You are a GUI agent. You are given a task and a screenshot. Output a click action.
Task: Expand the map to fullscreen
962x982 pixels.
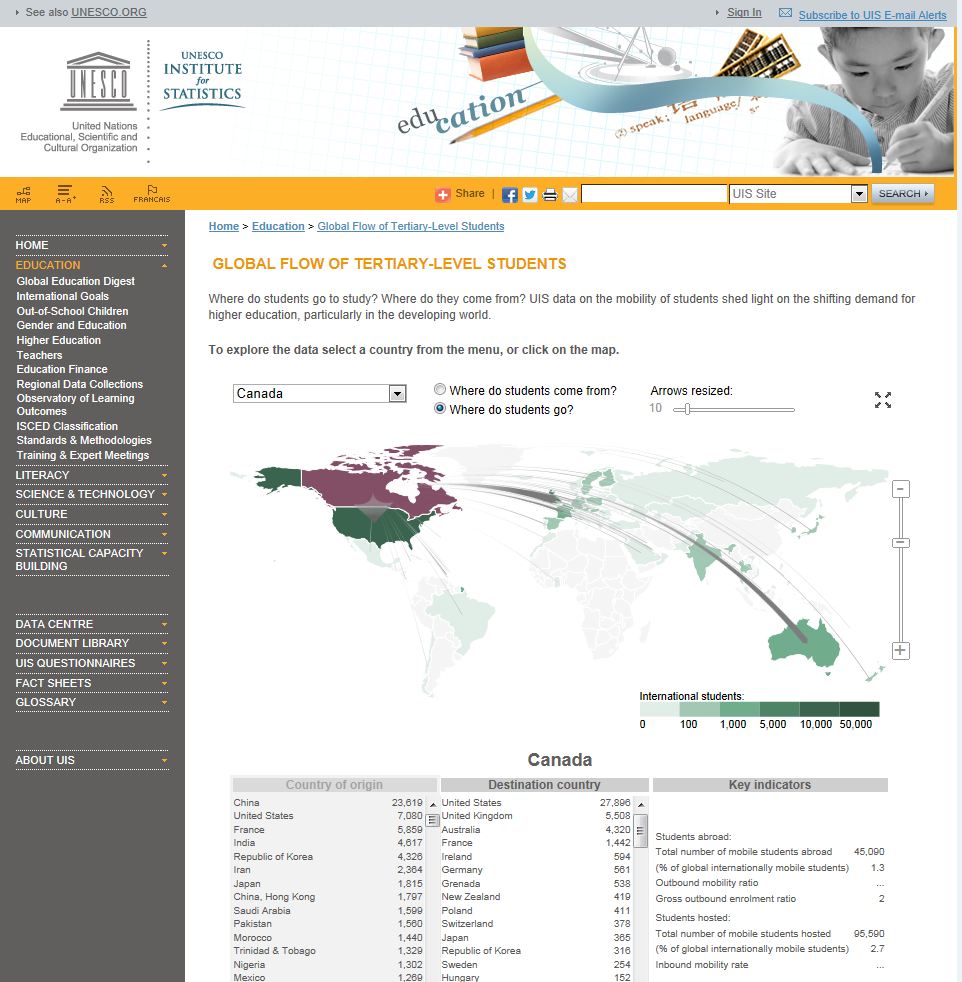882,400
